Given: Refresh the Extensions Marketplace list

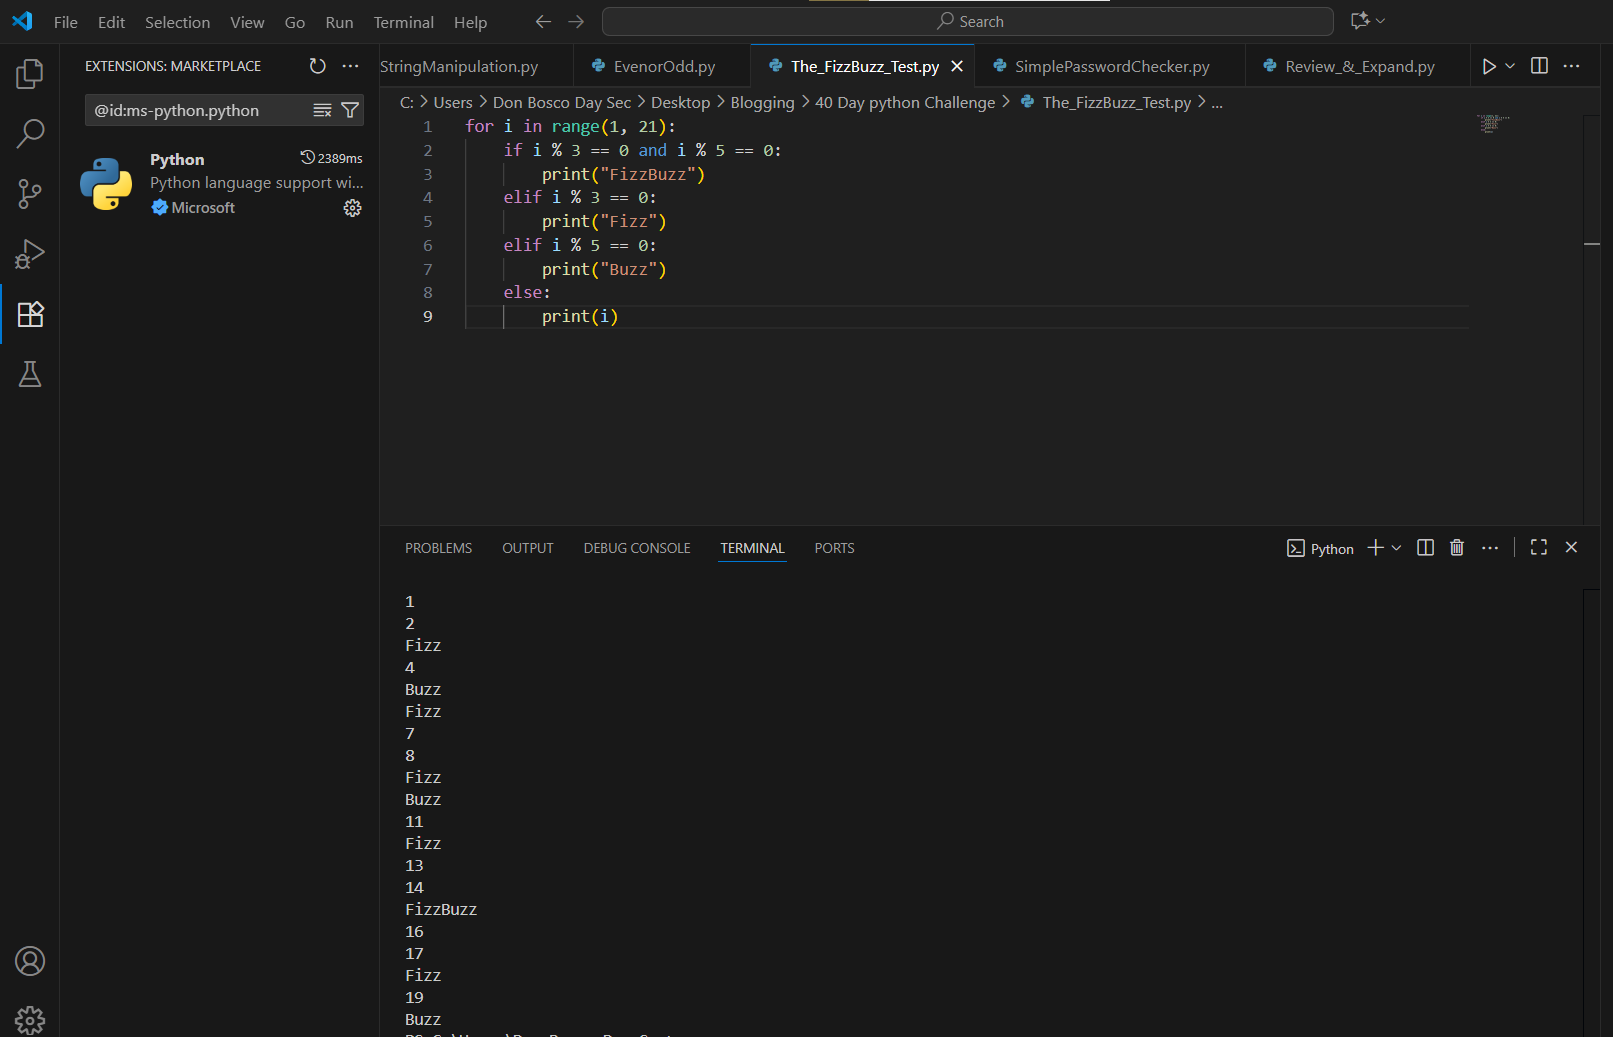Looking at the screenshot, I should [x=317, y=66].
